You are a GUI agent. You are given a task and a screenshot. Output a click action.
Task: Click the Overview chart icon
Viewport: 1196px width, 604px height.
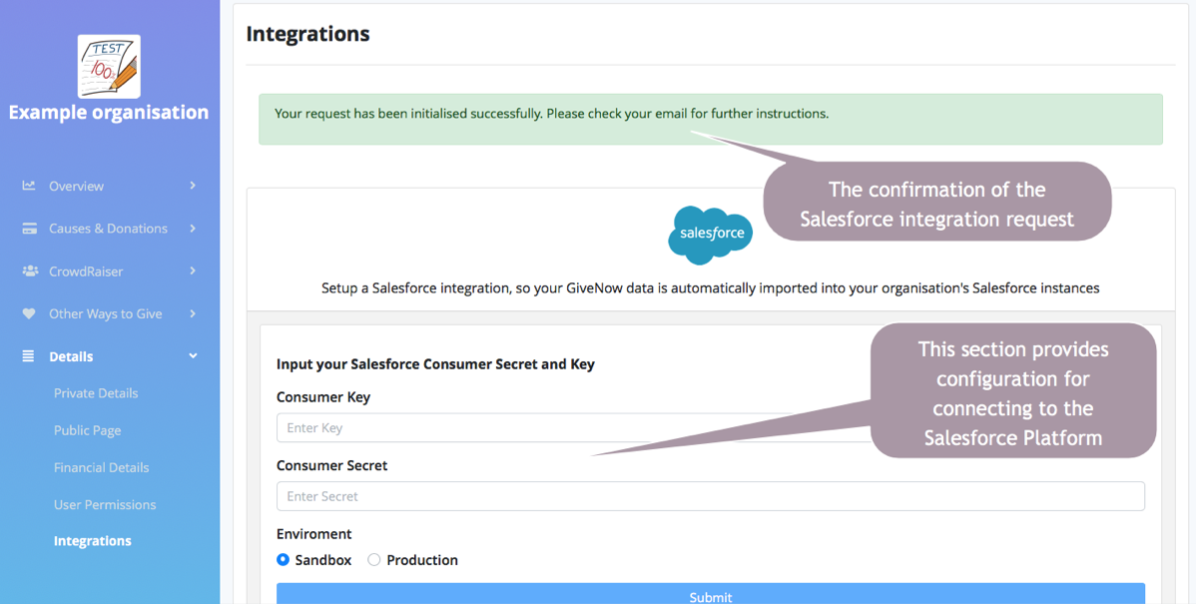point(29,185)
